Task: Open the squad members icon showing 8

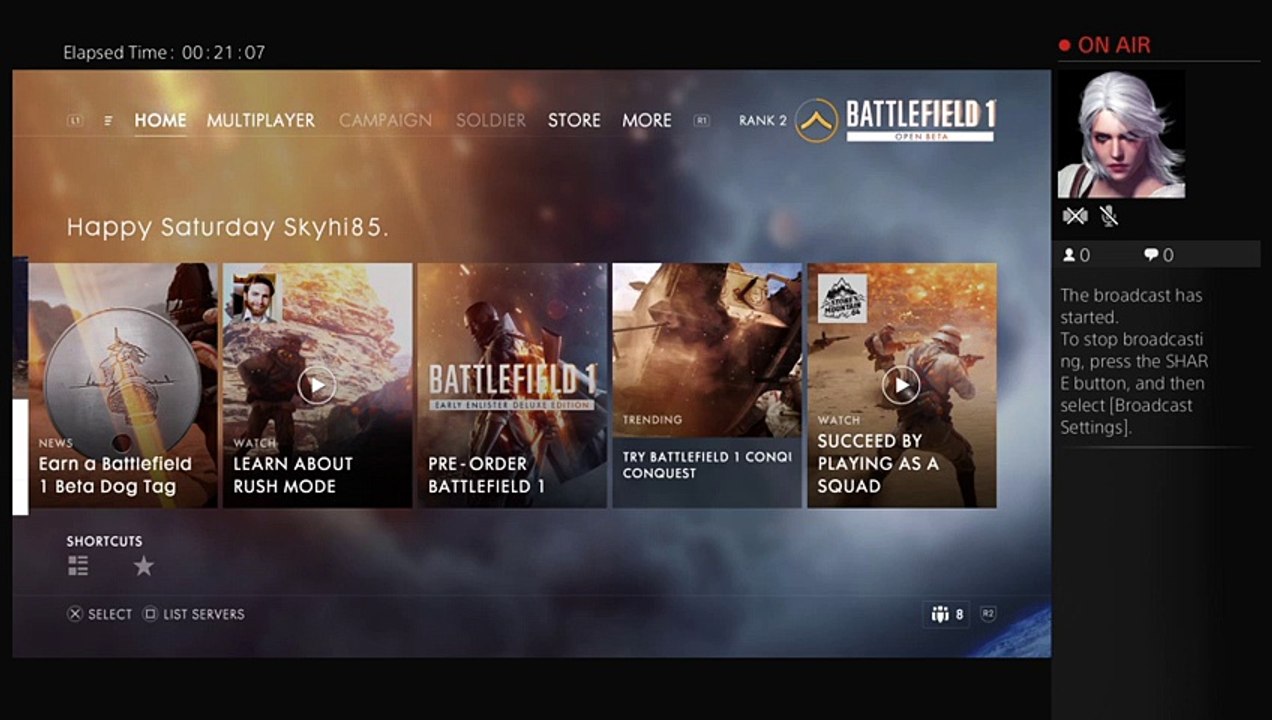Action: tap(947, 614)
